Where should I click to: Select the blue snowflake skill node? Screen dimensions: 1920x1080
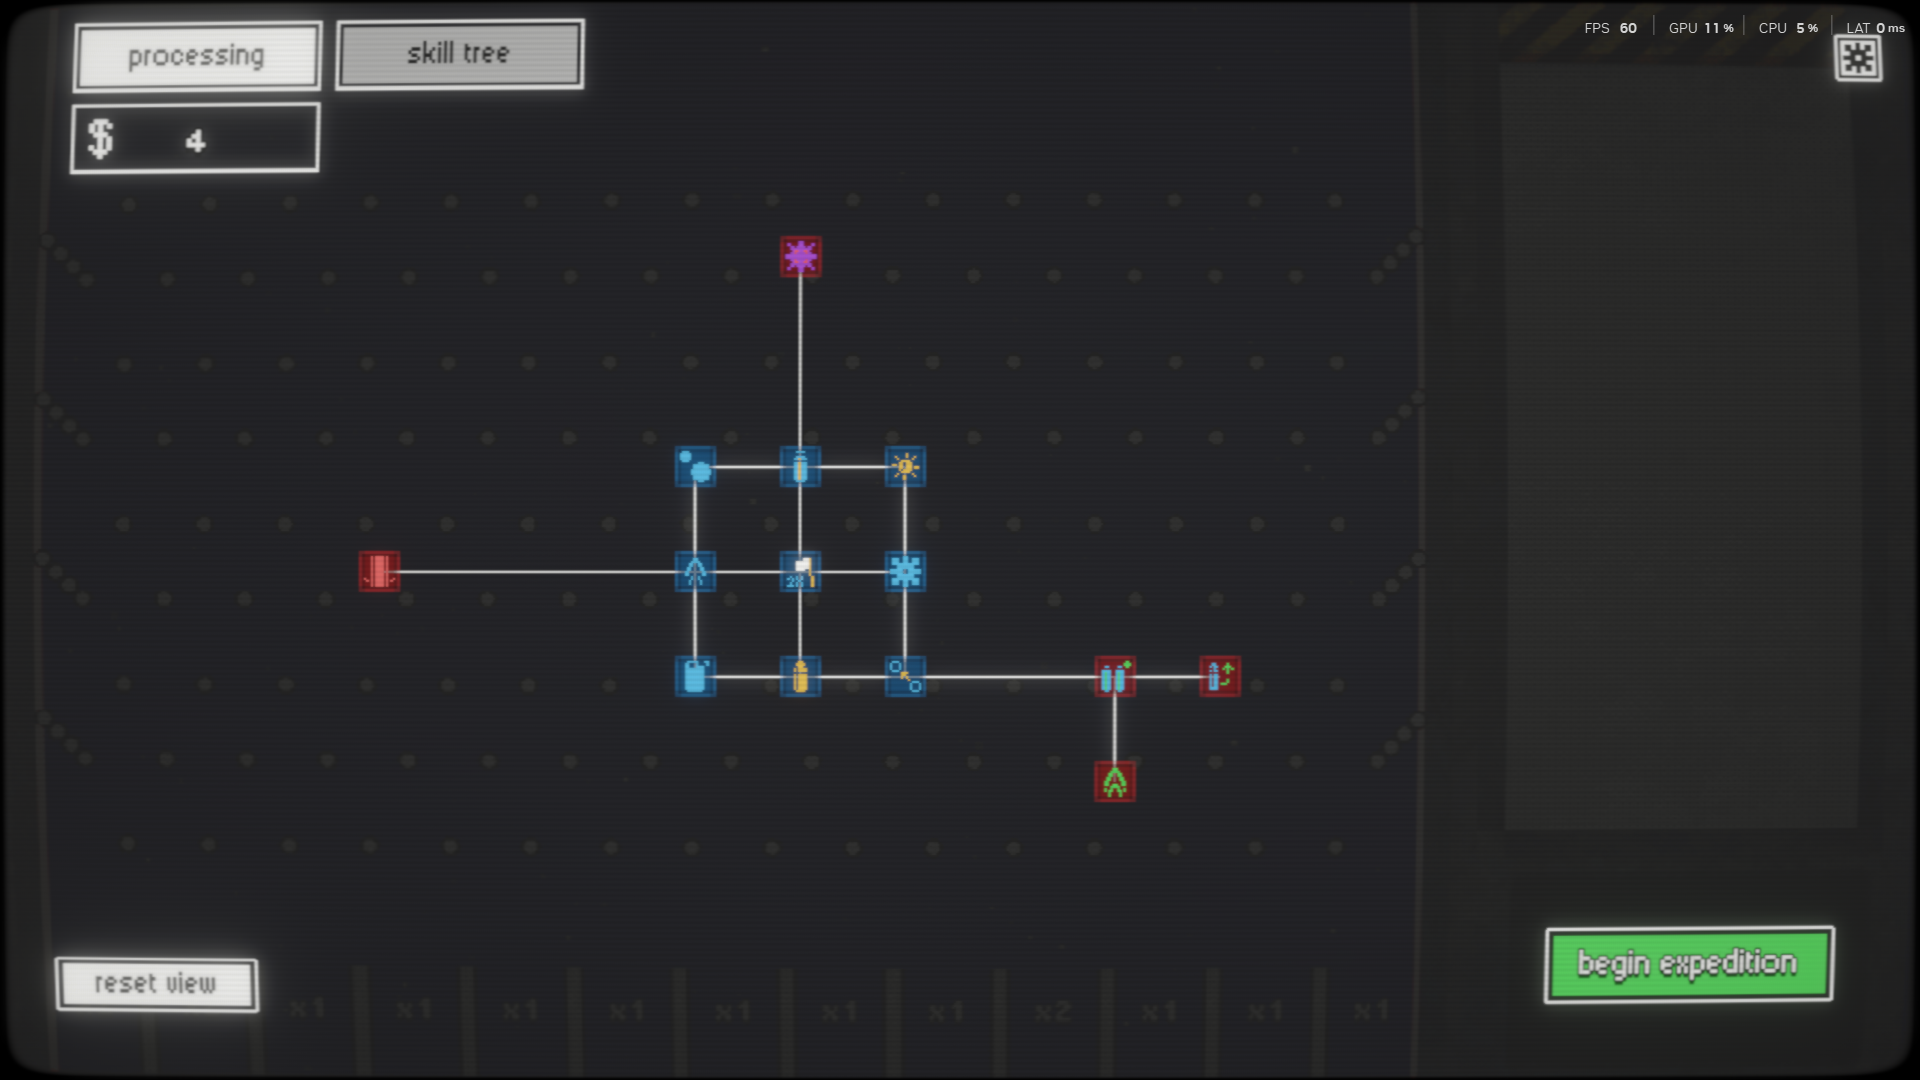coord(905,571)
